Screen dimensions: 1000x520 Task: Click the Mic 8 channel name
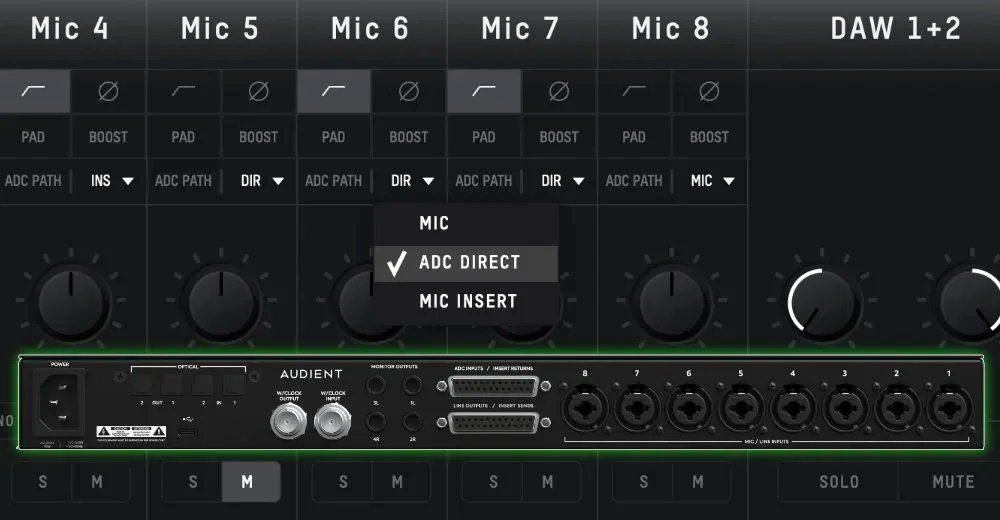(x=670, y=29)
